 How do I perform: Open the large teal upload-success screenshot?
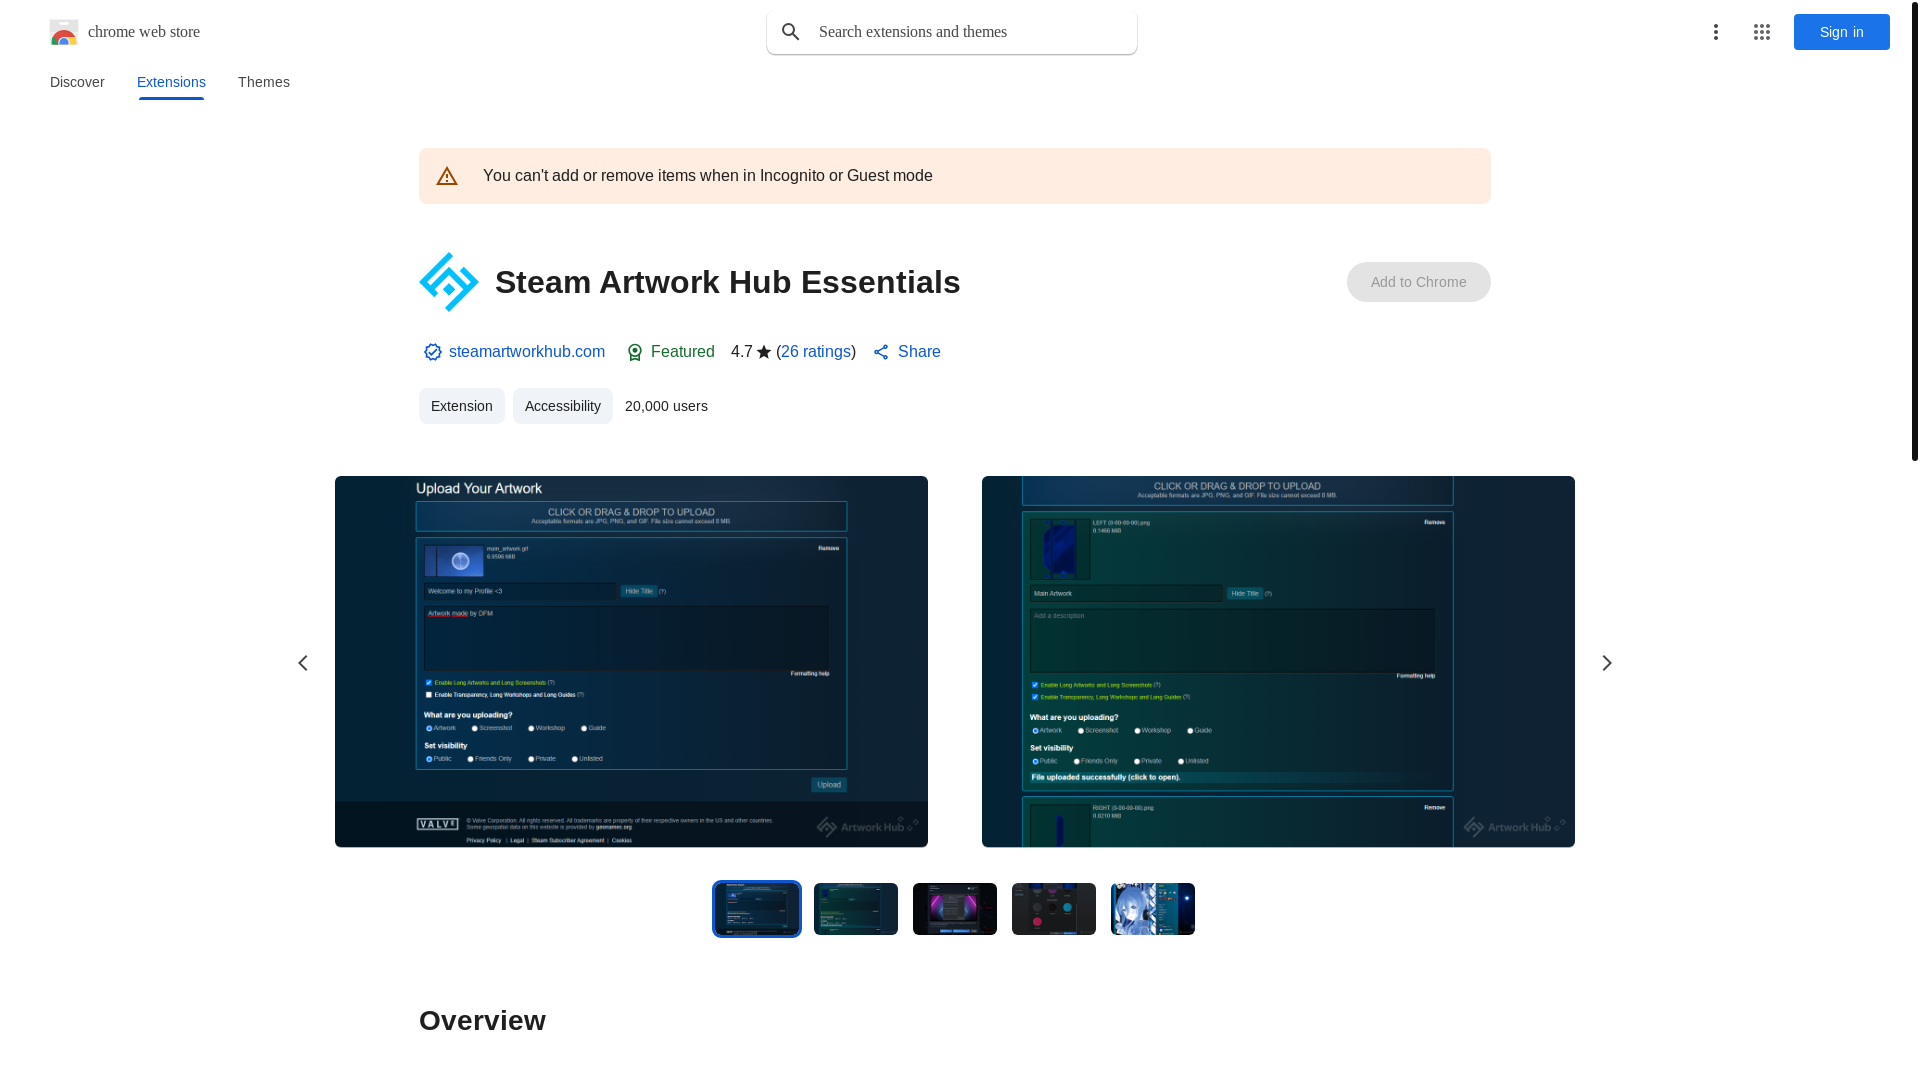1278,661
